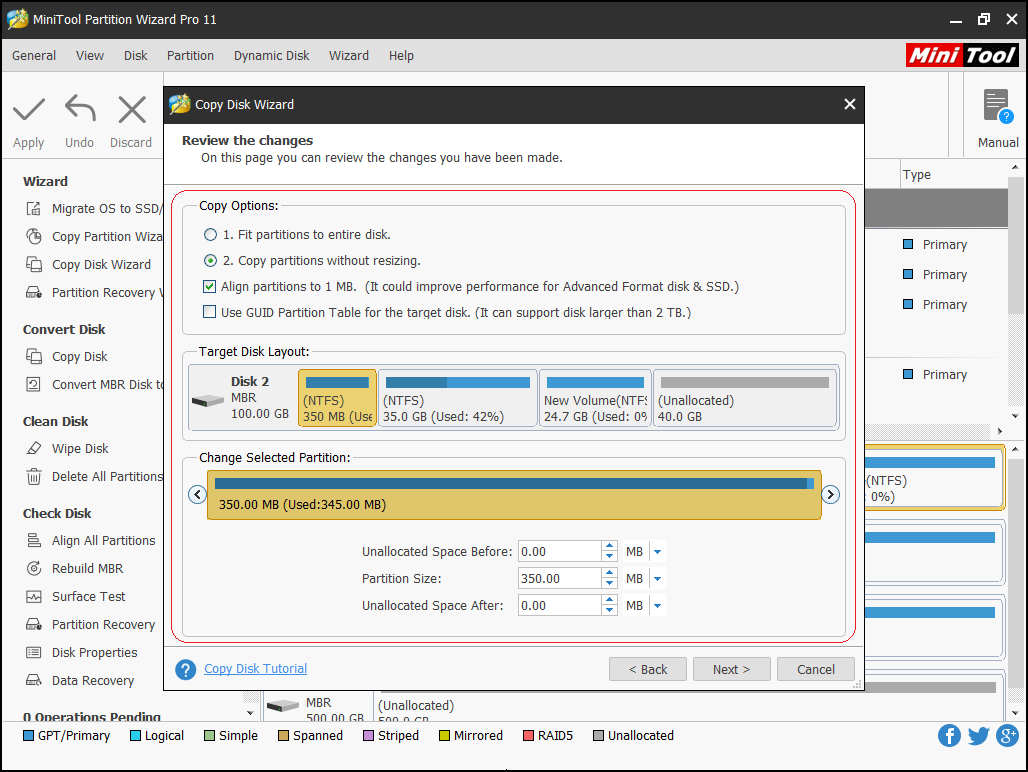Select Align All Partitions icon
The image size is (1028, 772).
click(x=33, y=540)
